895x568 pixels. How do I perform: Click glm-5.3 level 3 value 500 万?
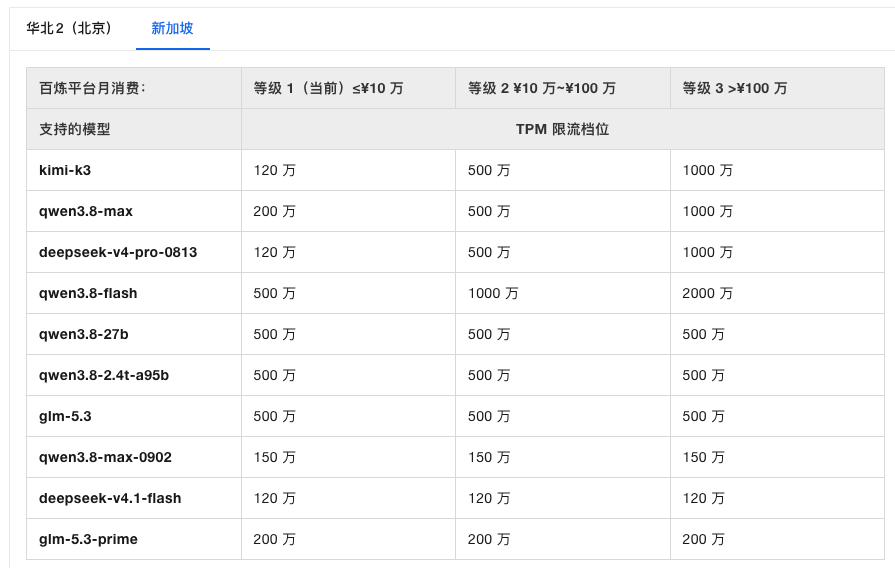[704, 416]
